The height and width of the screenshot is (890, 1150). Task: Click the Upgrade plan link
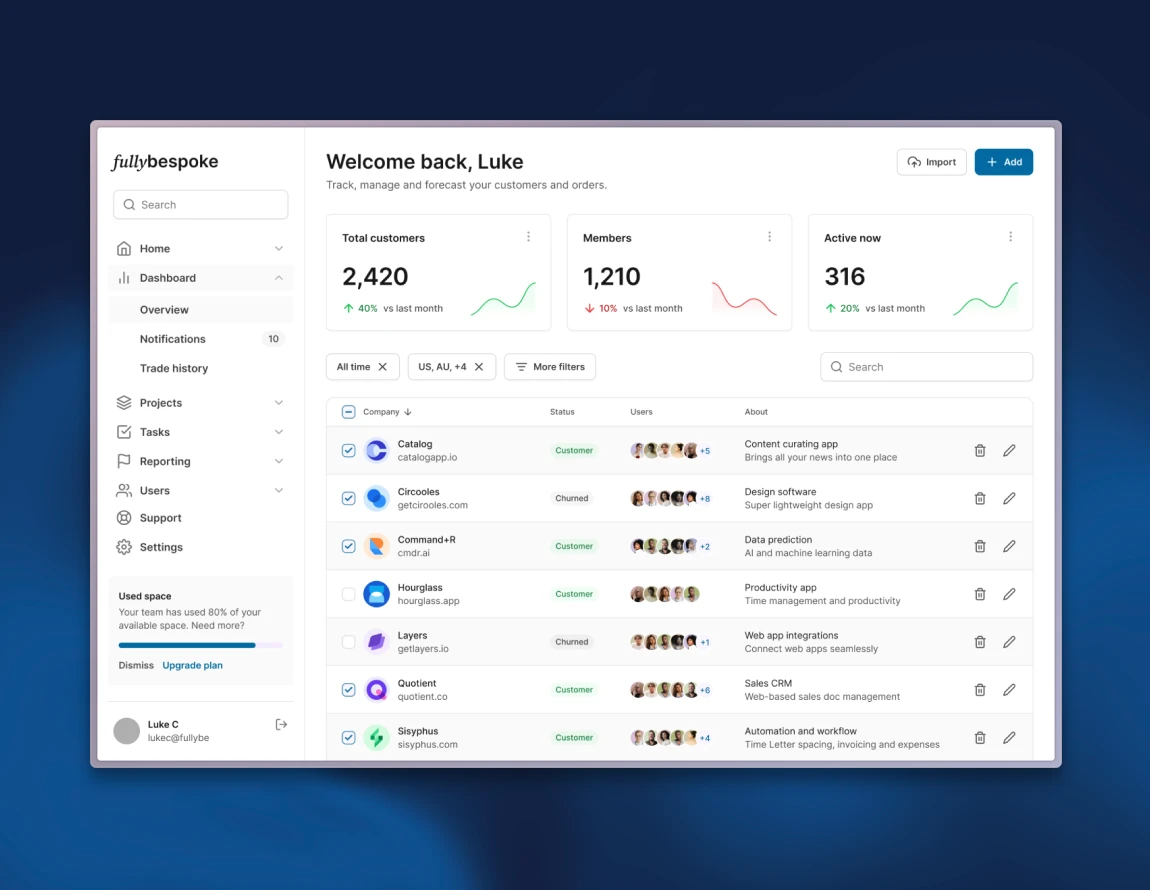[192, 665]
